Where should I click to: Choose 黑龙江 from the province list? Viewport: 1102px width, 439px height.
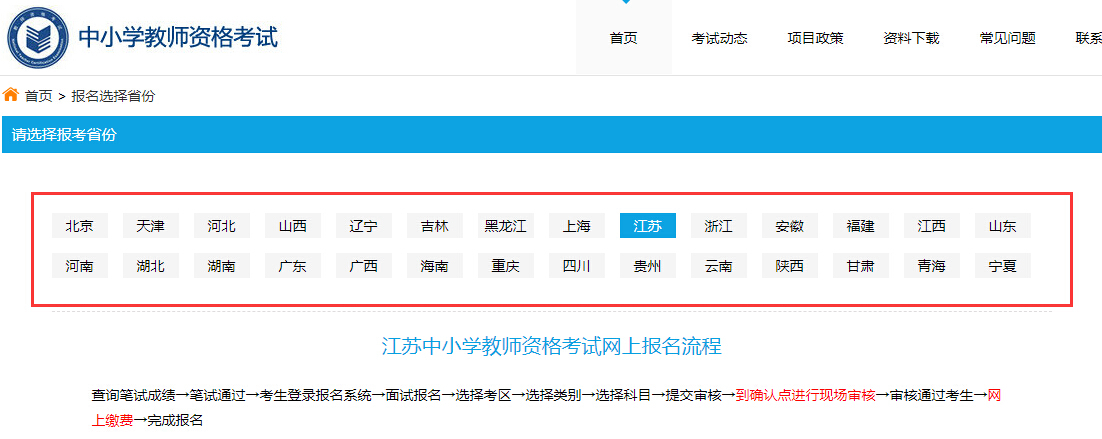[x=506, y=226]
